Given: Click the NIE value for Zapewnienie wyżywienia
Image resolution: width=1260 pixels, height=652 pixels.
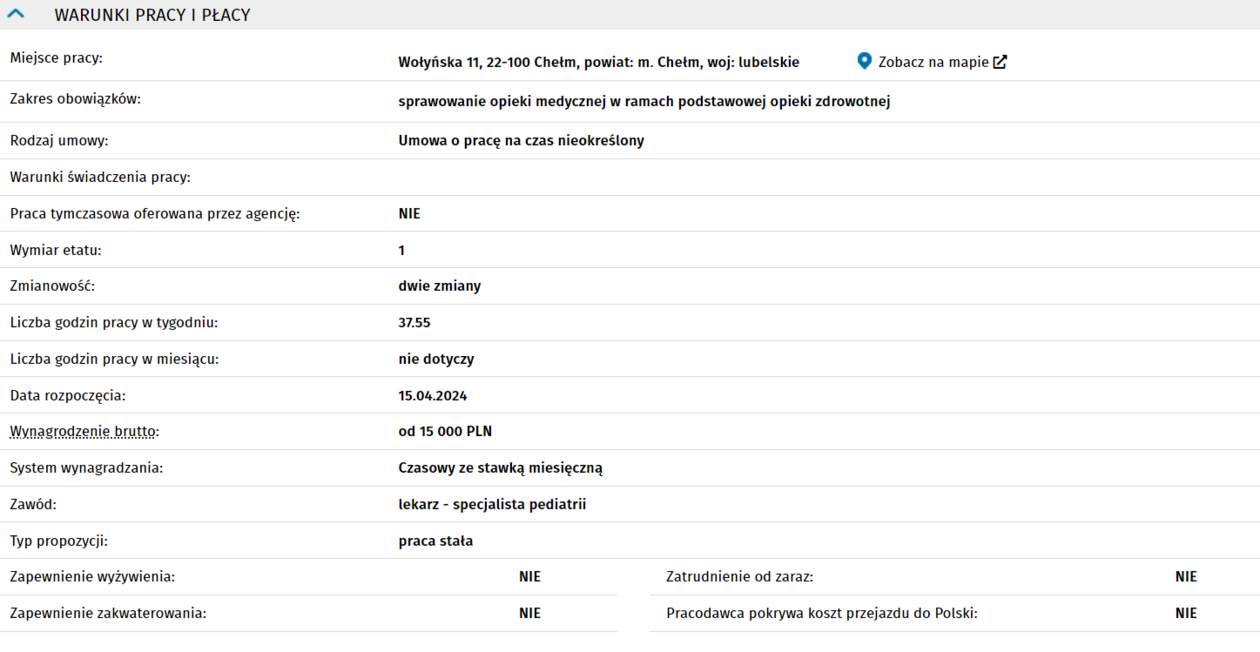Looking at the screenshot, I should pyautogui.click(x=529, y=577).
